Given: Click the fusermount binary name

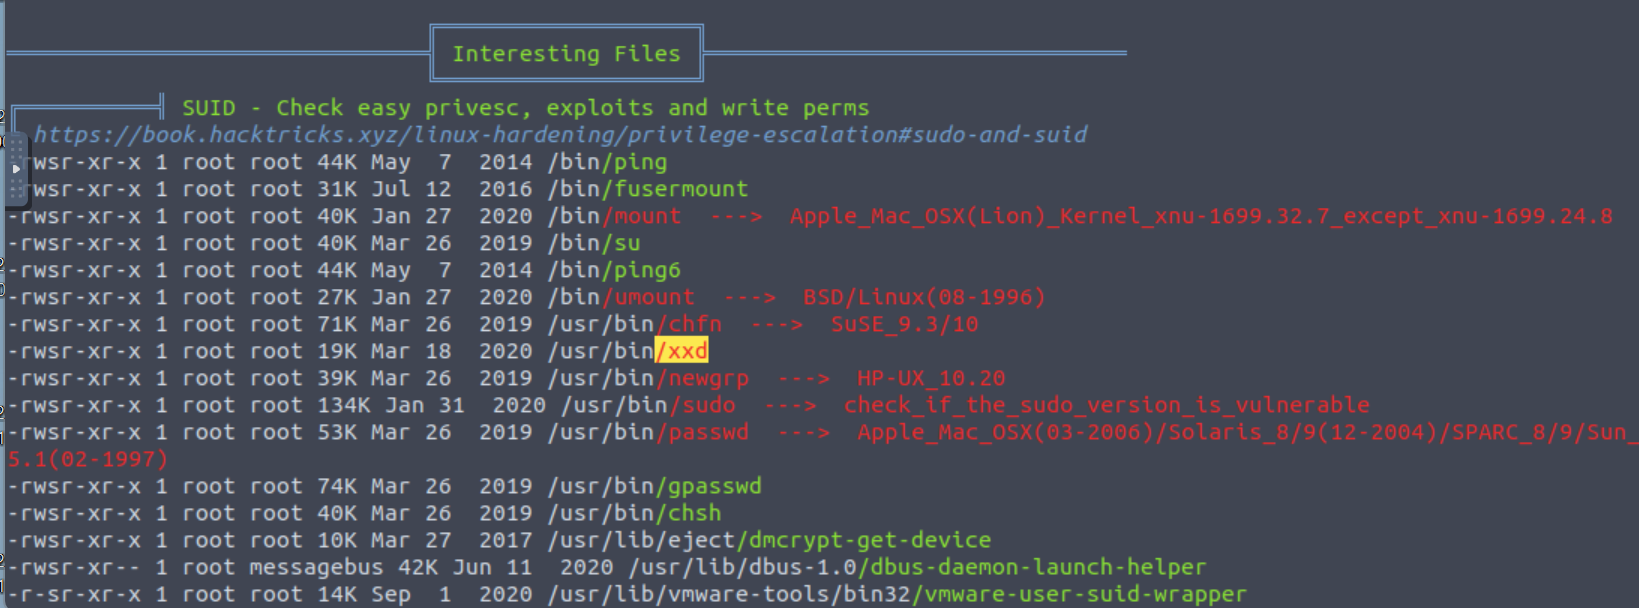Looking at the screenshot, I should (681, 189).
